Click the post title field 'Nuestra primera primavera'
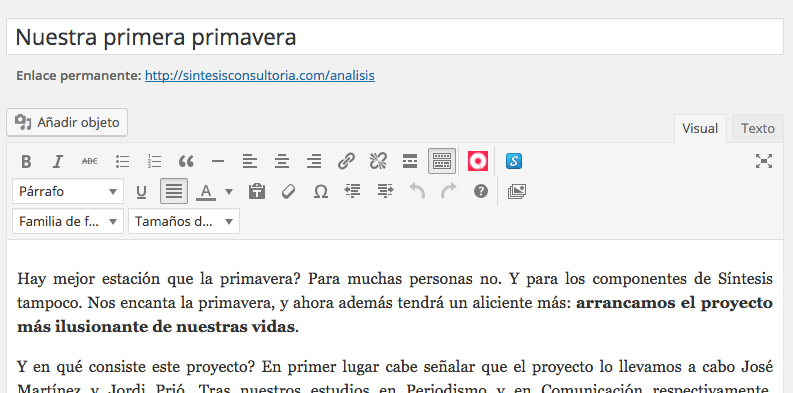793x393 pixels. pyautogui.click(x=395, y=37)
